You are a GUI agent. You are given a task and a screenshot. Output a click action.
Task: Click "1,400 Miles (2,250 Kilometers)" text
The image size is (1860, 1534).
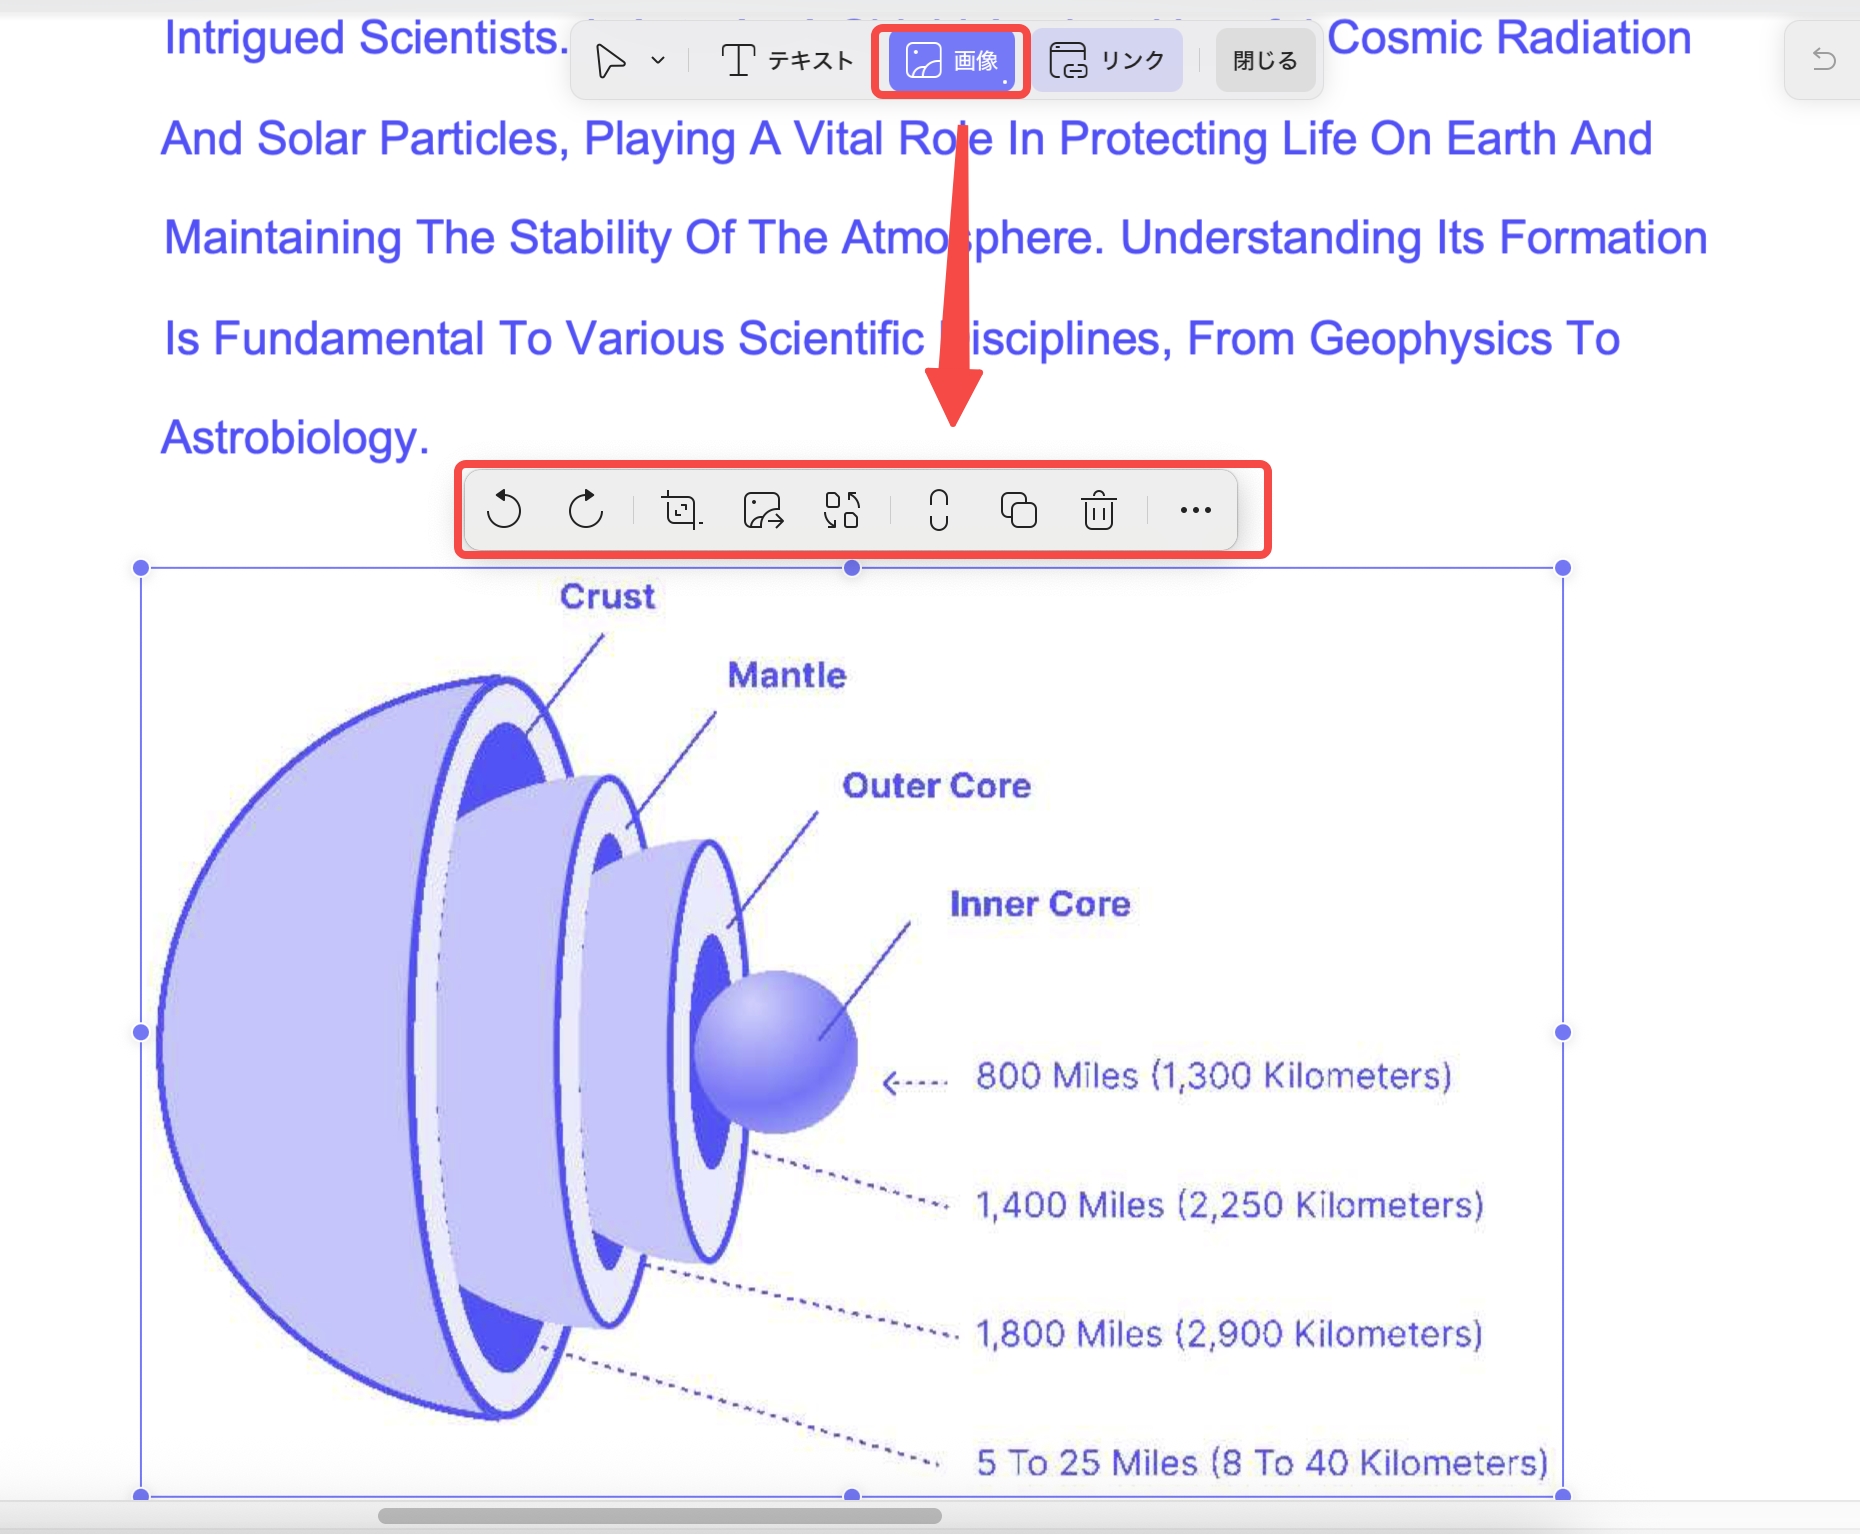pyautogui.click(x=1229, y=1205)
